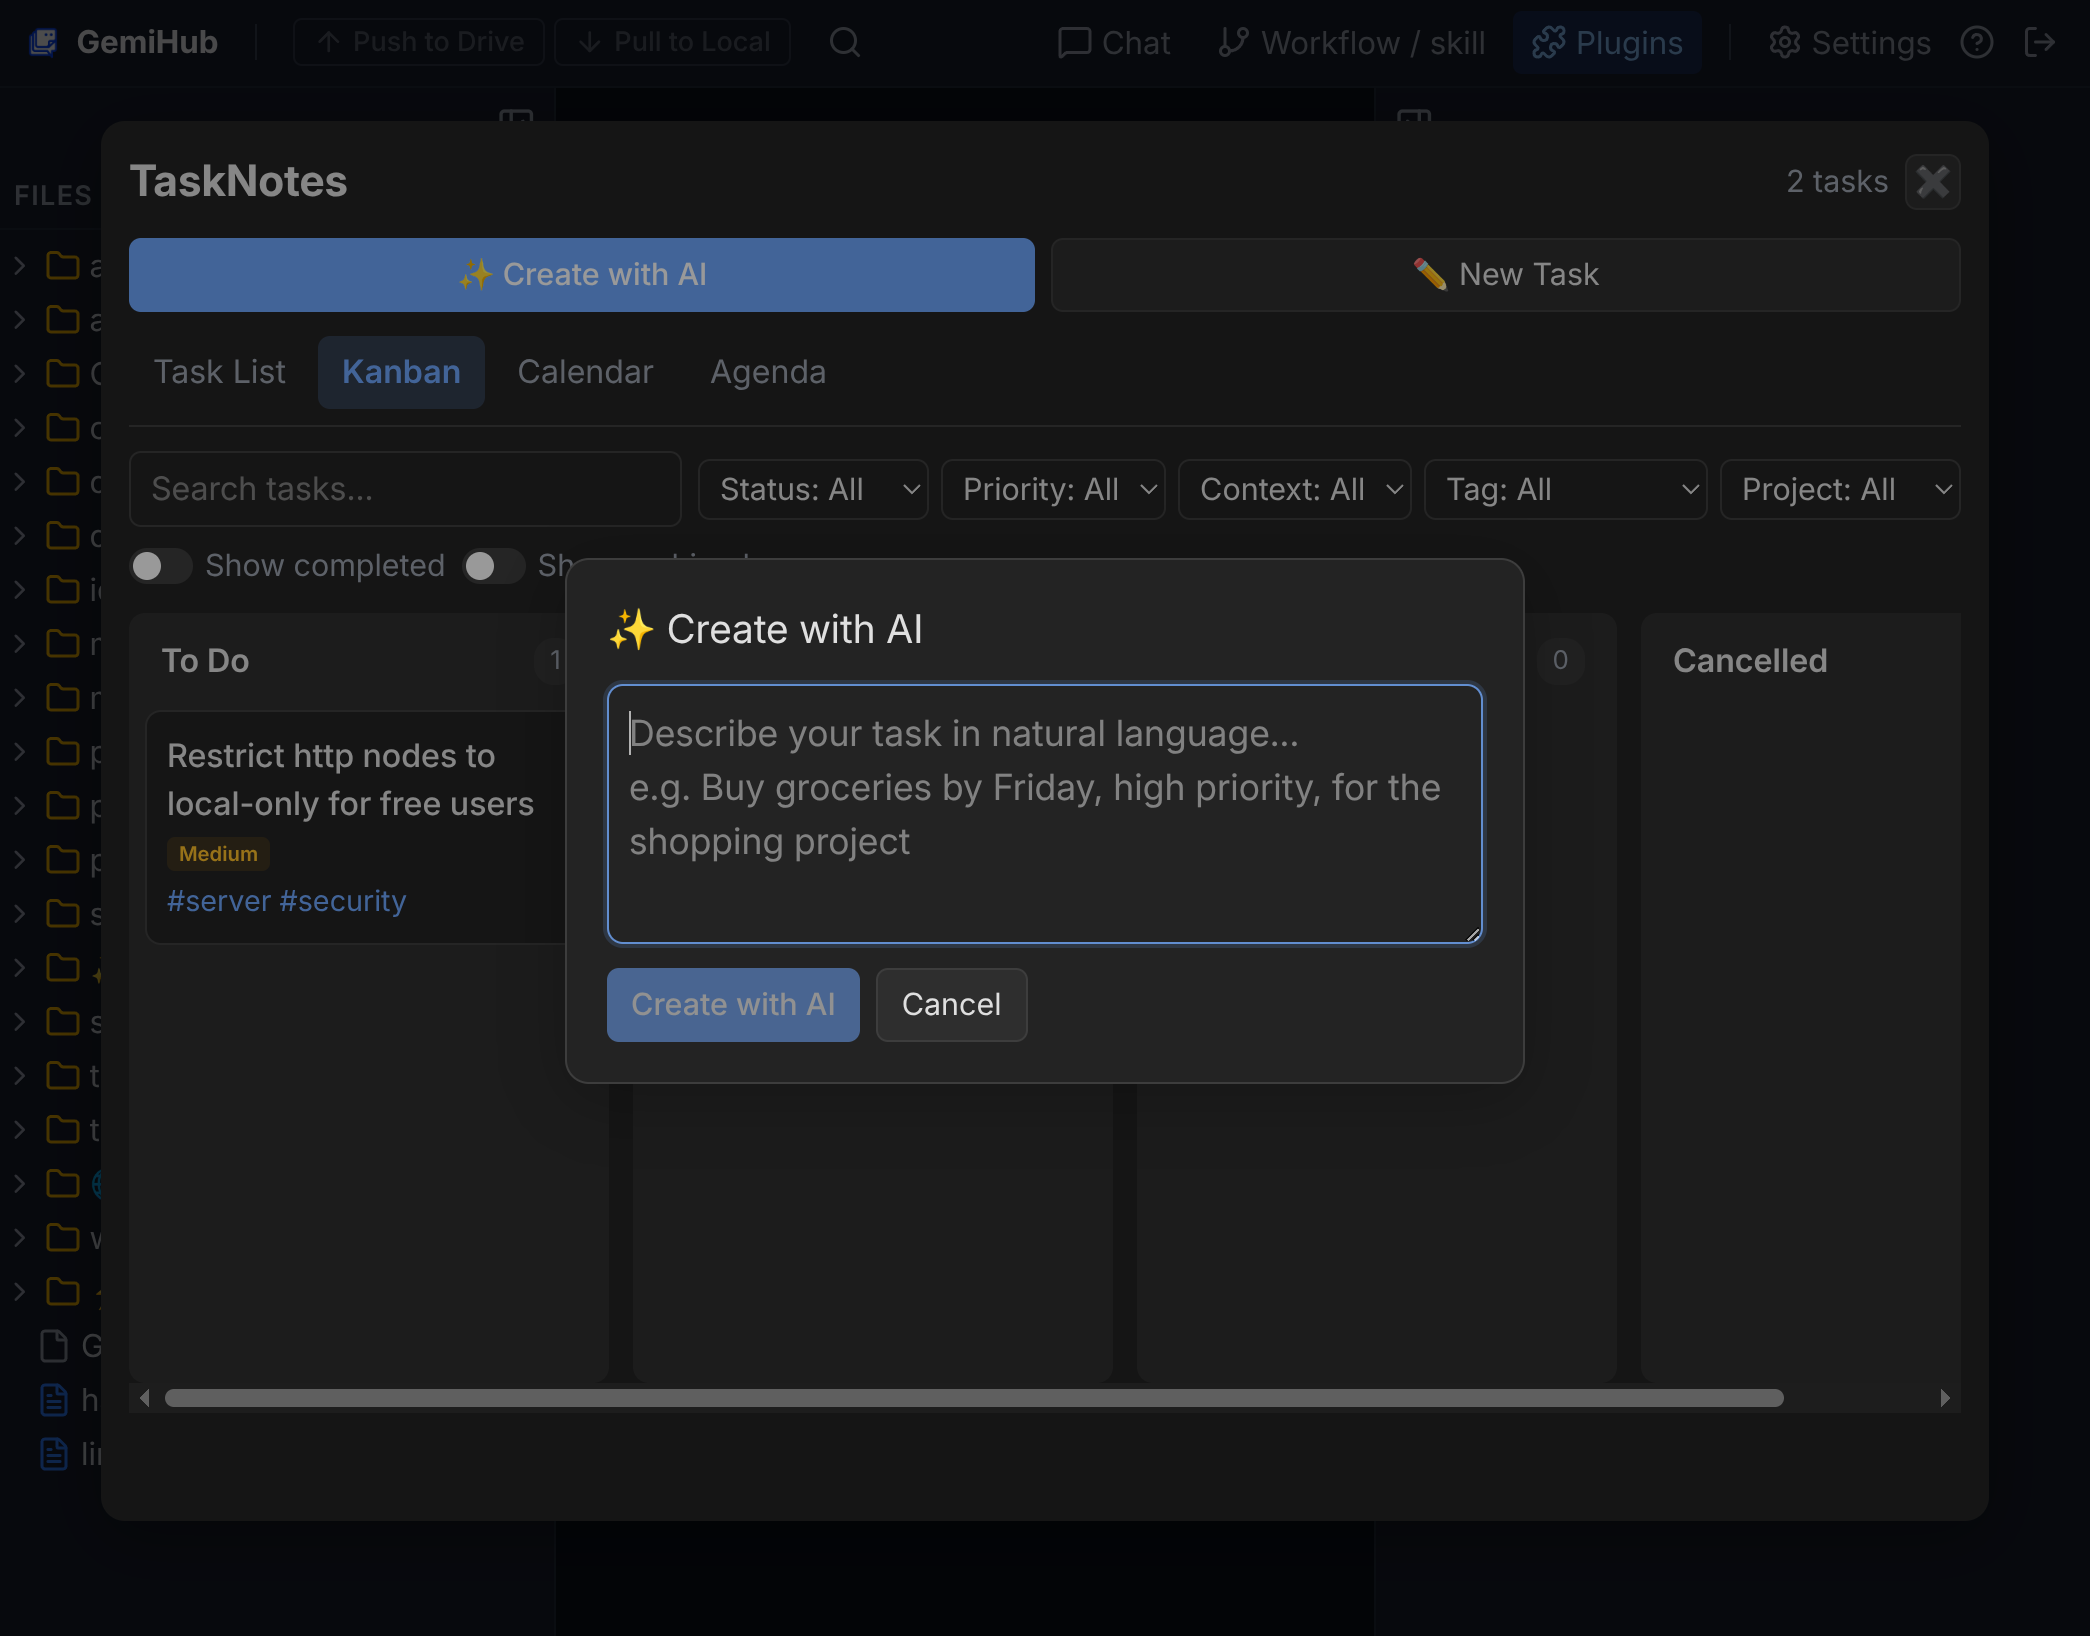
Task: Click the logout arrow icon
Action: pyautogui.click(x=2039, y=42)
